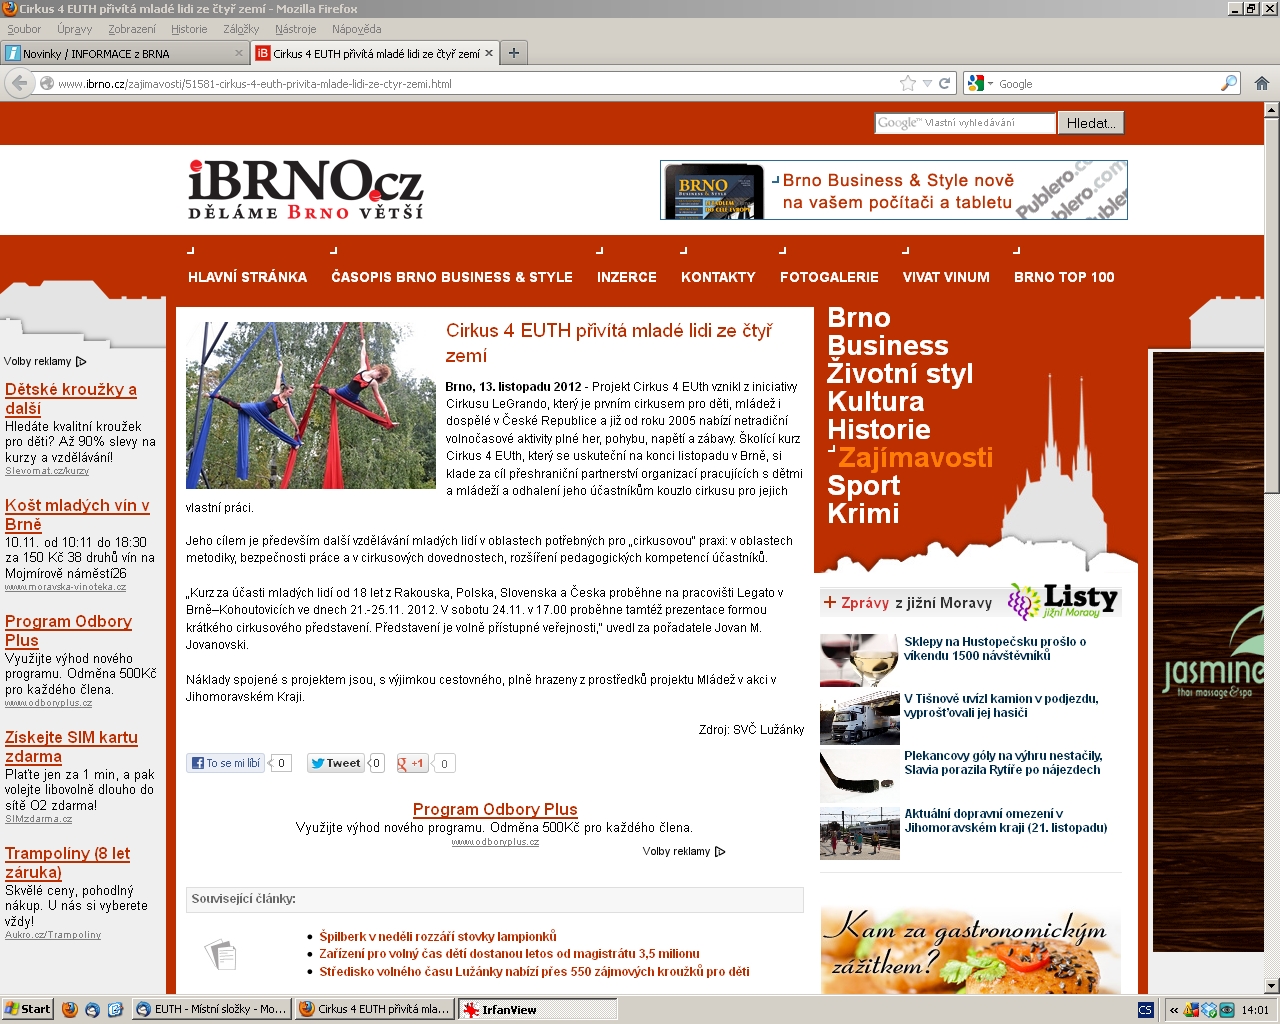
Task: Open the Historie menu
Action: pos(189,29)
